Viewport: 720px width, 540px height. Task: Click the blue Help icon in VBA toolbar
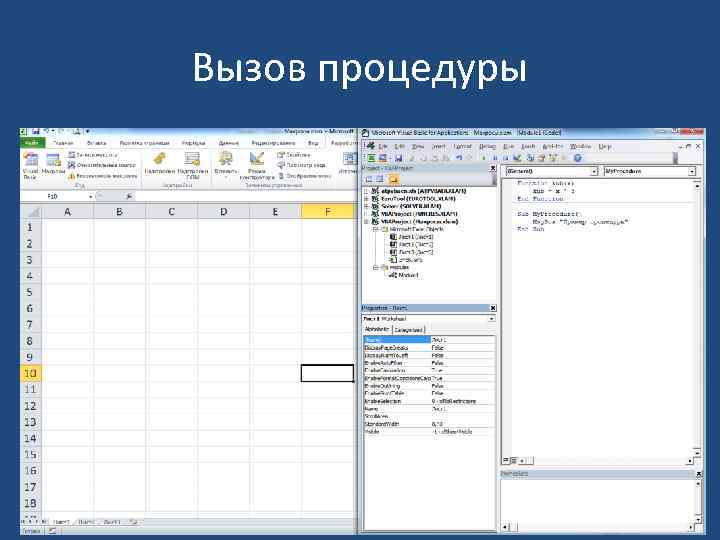(x=578, y=158)
